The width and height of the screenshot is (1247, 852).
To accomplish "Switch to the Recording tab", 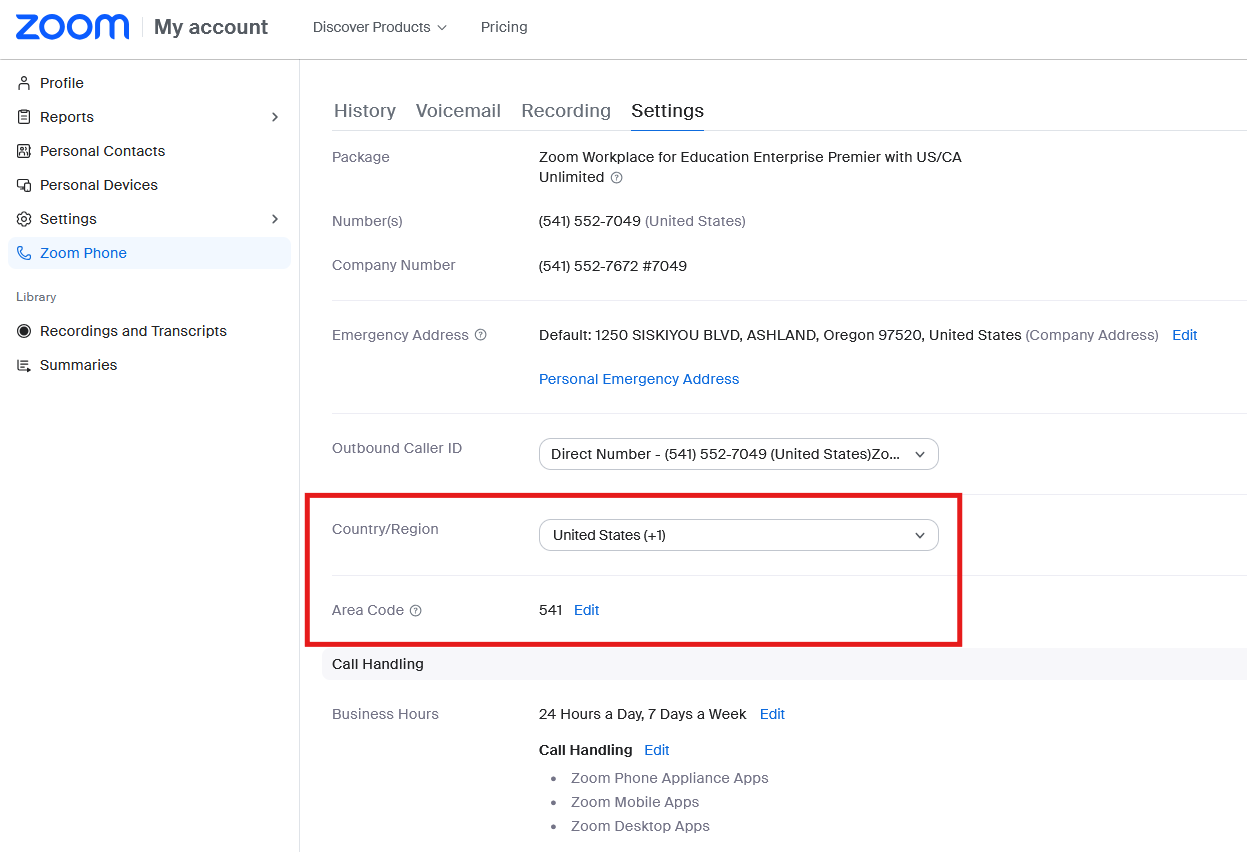I will click(566, 111).
